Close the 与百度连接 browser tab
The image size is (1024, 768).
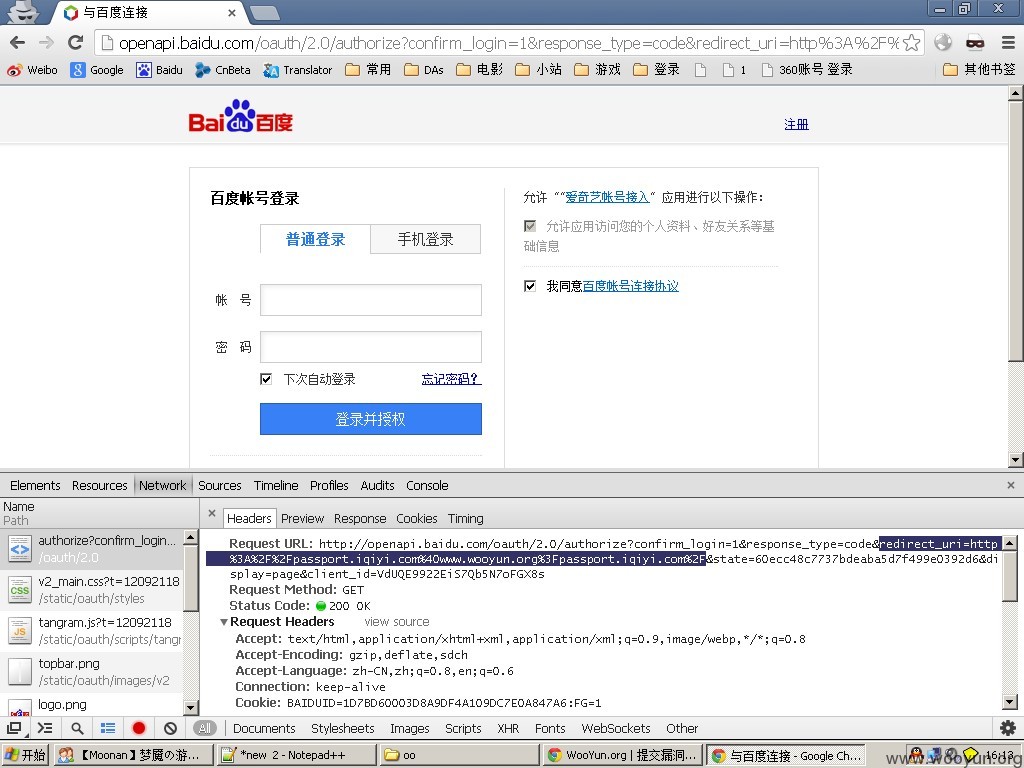click(232, 13)
